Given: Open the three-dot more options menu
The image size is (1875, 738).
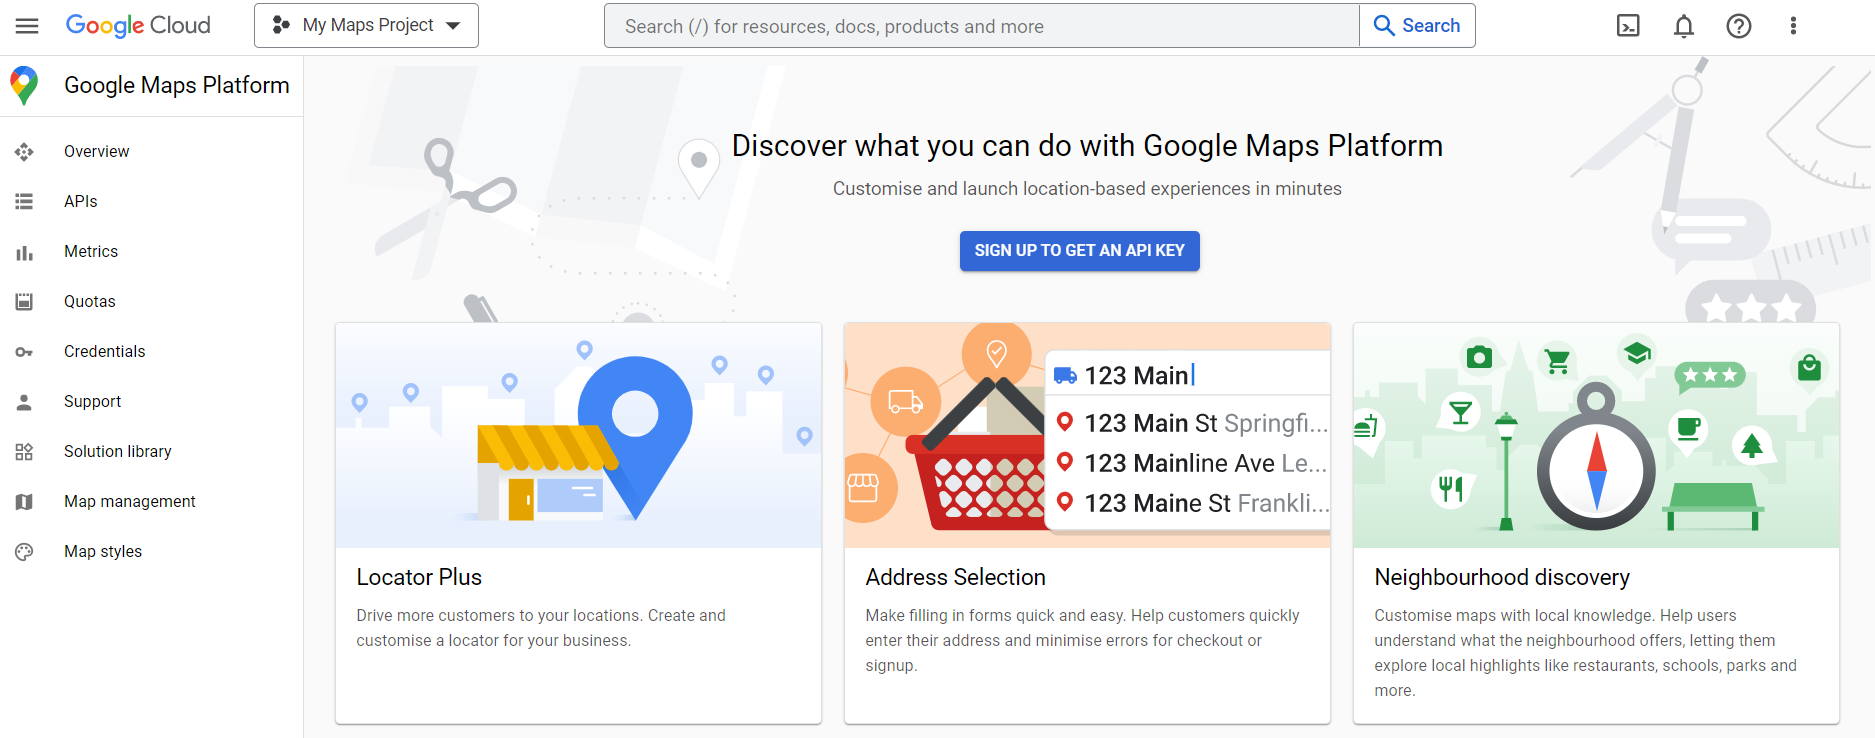Looking at the screenshot, I should pyautogui.click(x=1793, y=26).
